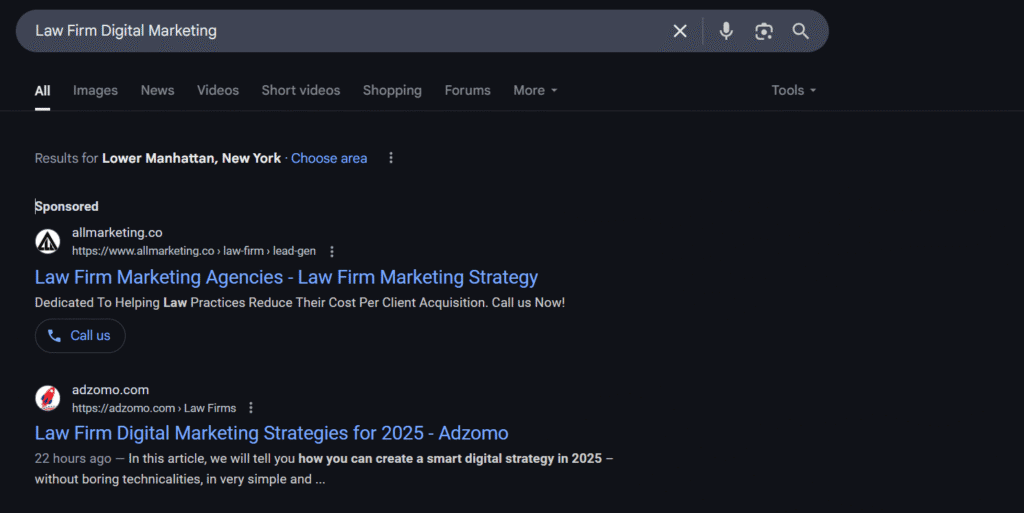Image resolution: width=1024 pixels, height=513 pixels.
Task: Open the Tools dropdown
Action: point(793,90)
